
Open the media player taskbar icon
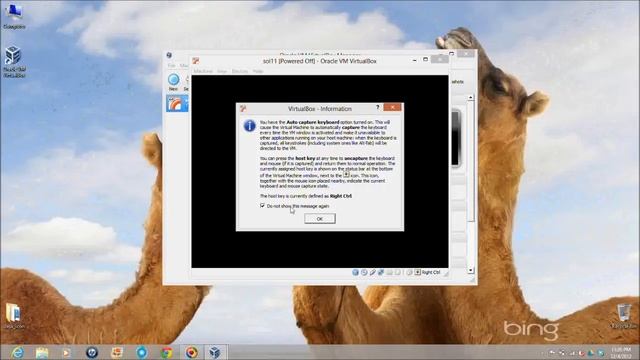pyautogui.click(x=67, y=352)
